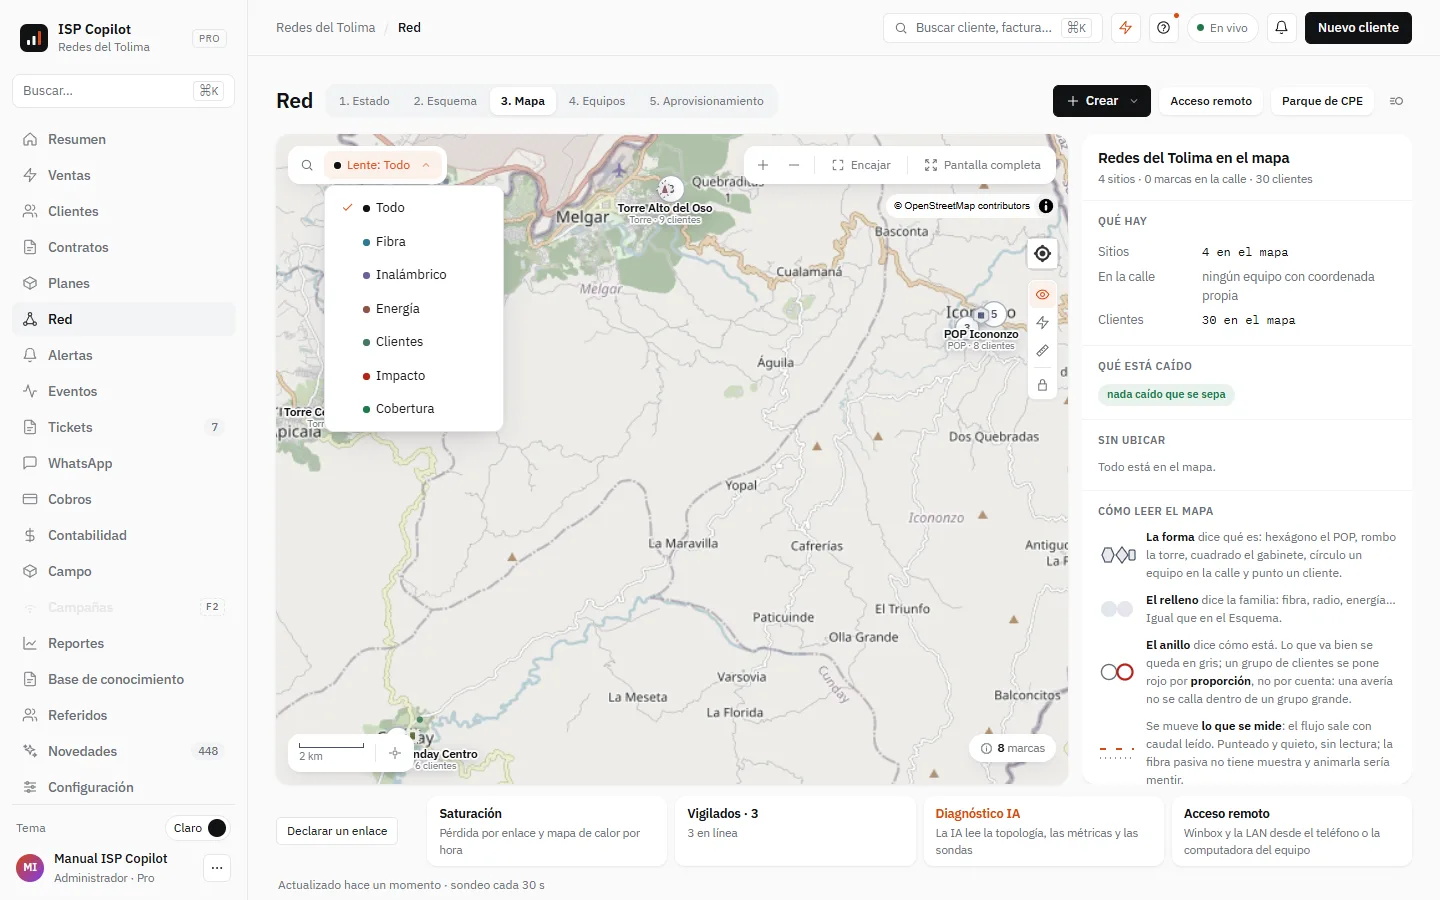Open the lightning quick-actions icon in top bar
This screenshot has width=1440, height=900.
[x=1126, y=28]
